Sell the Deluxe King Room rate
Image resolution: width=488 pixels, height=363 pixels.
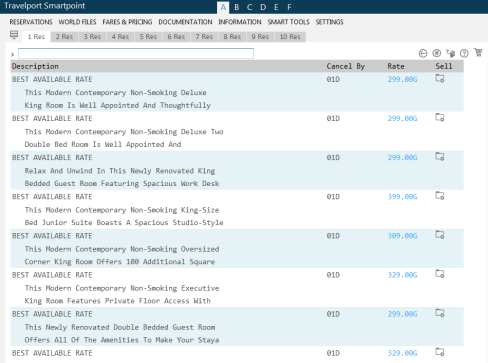click(440, 79)
